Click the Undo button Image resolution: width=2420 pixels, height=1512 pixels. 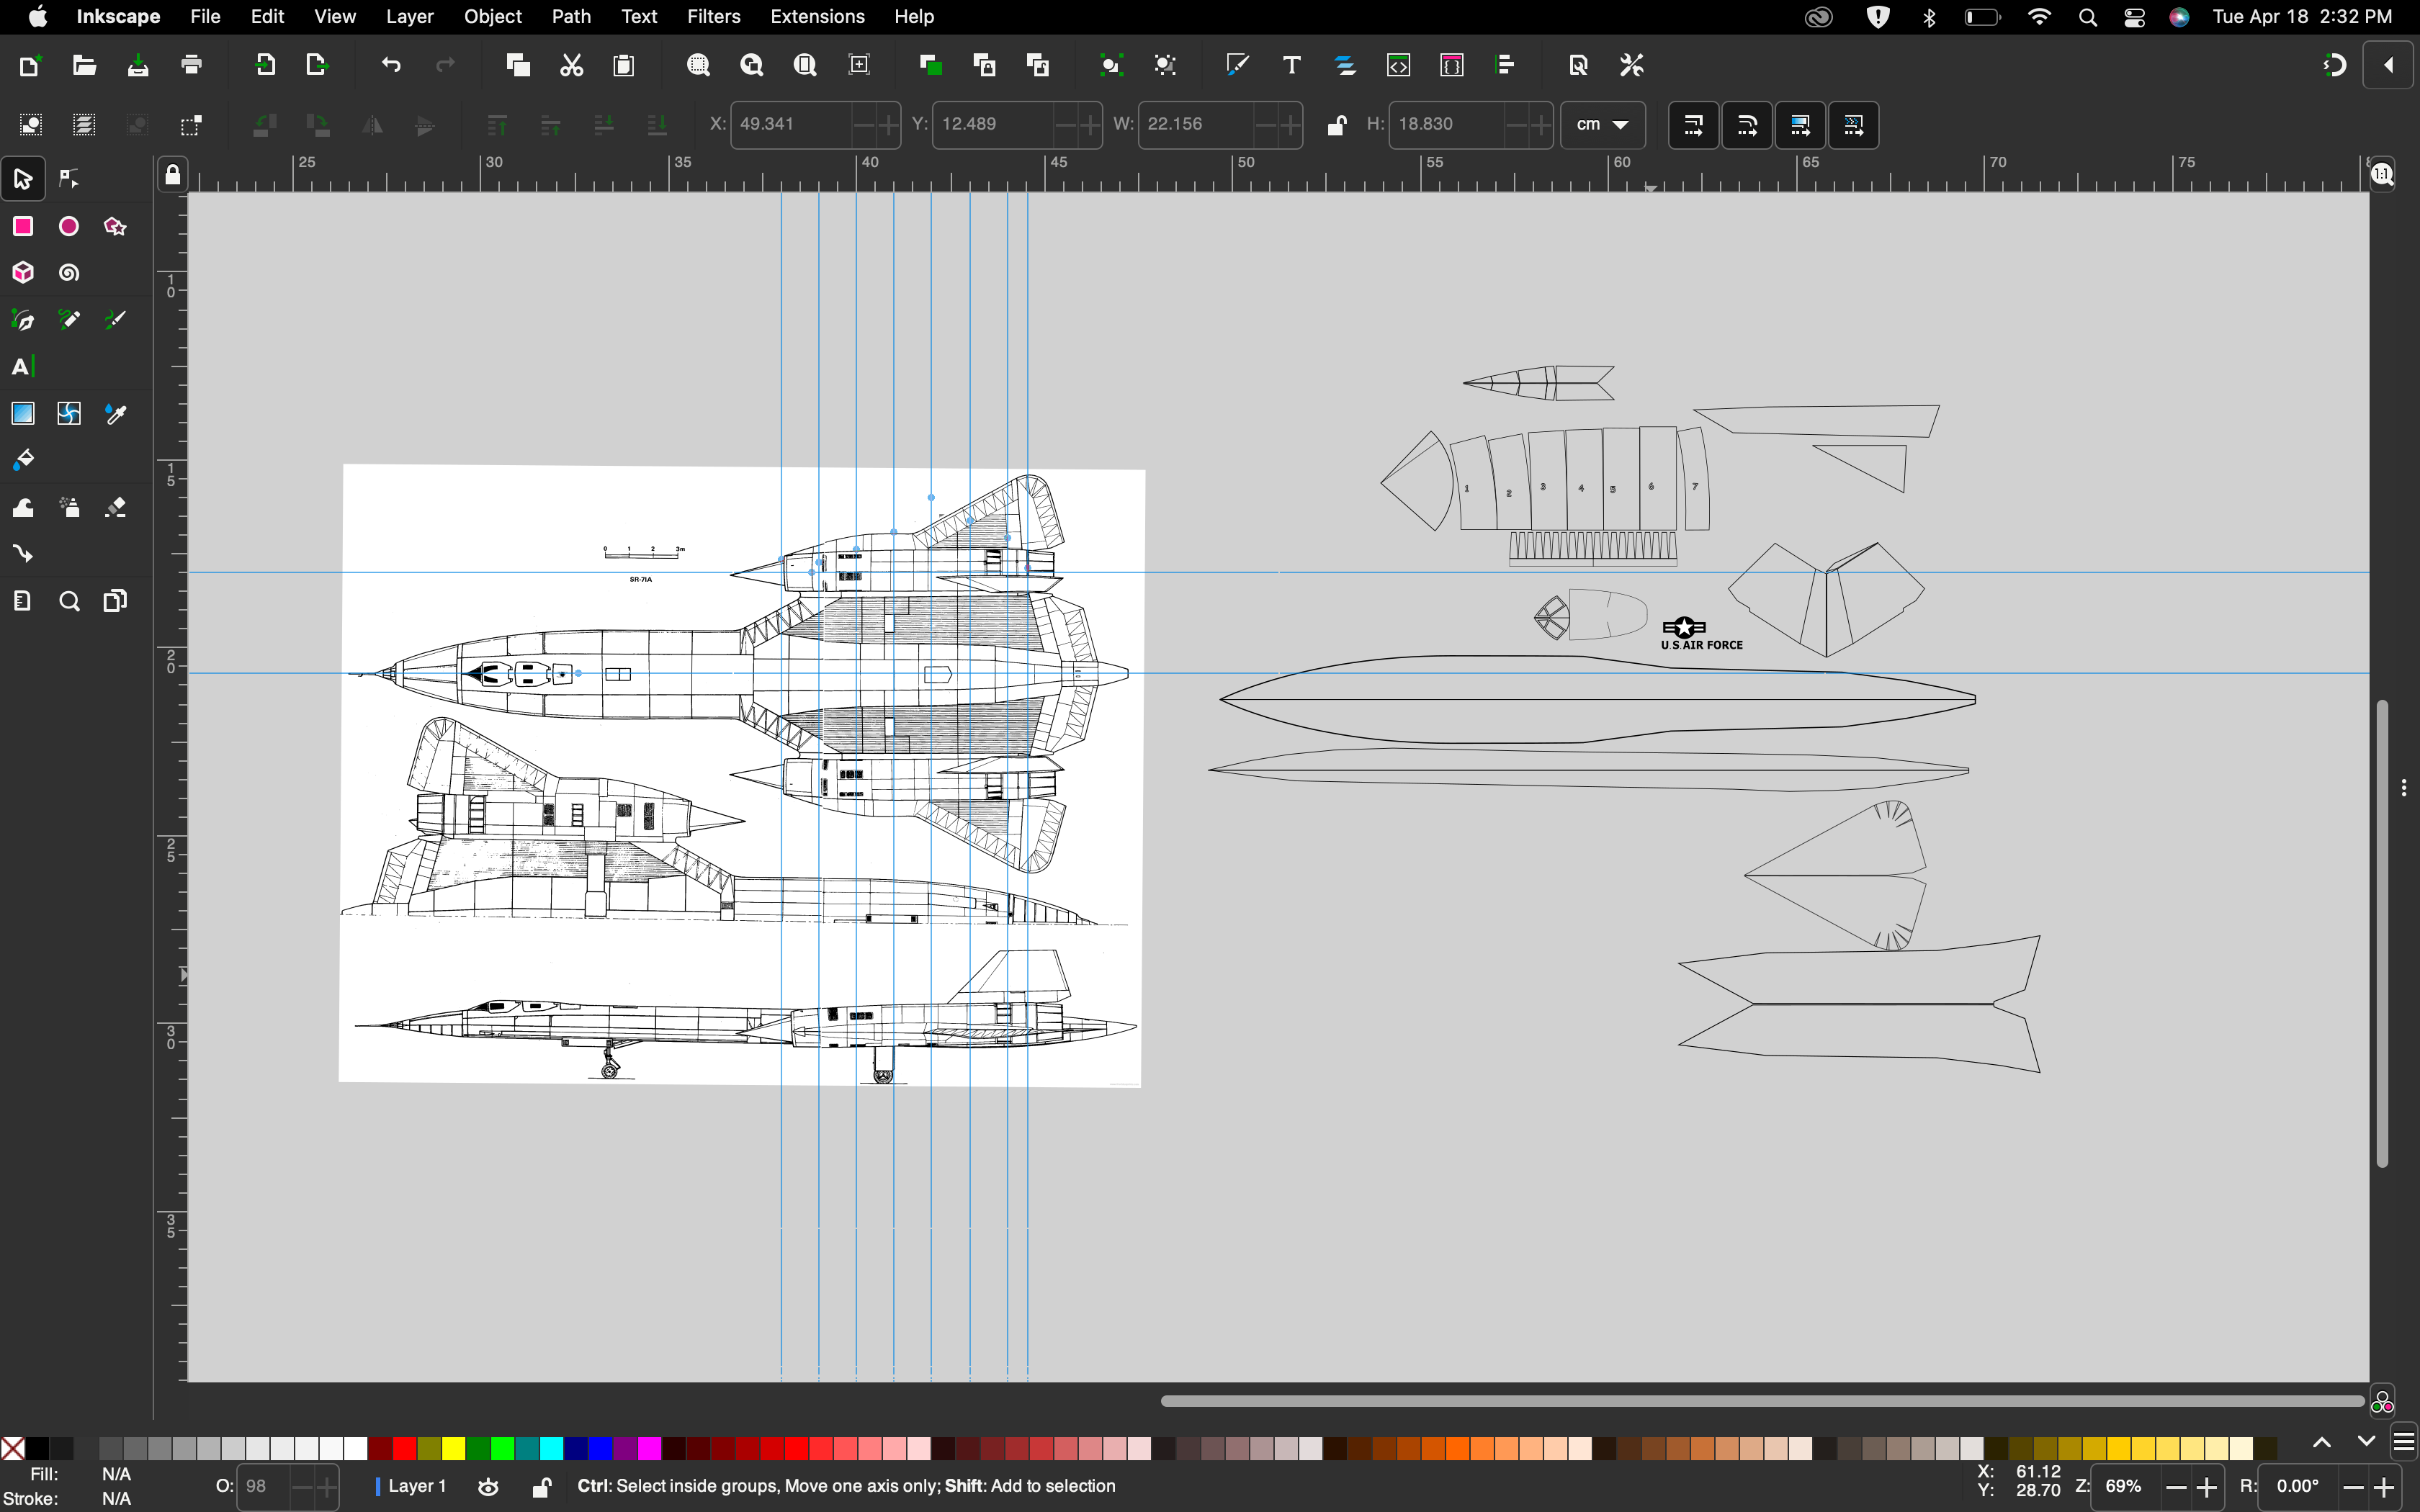[391, 66]
